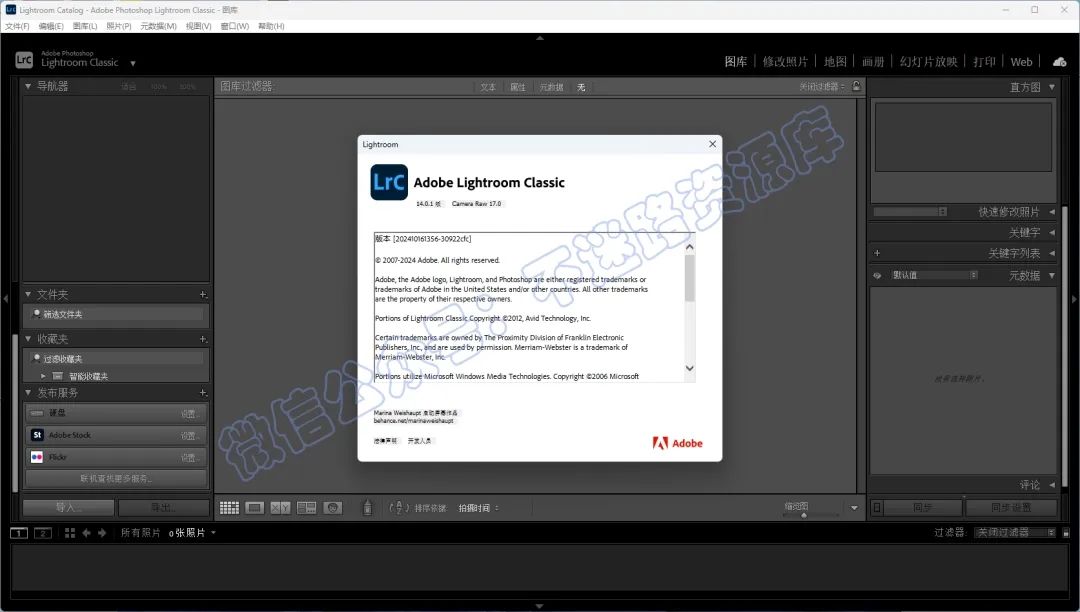This screenshot has width=1080, height=612.
Task: Click hard drive publish service icon
Action: coord(37,413)
